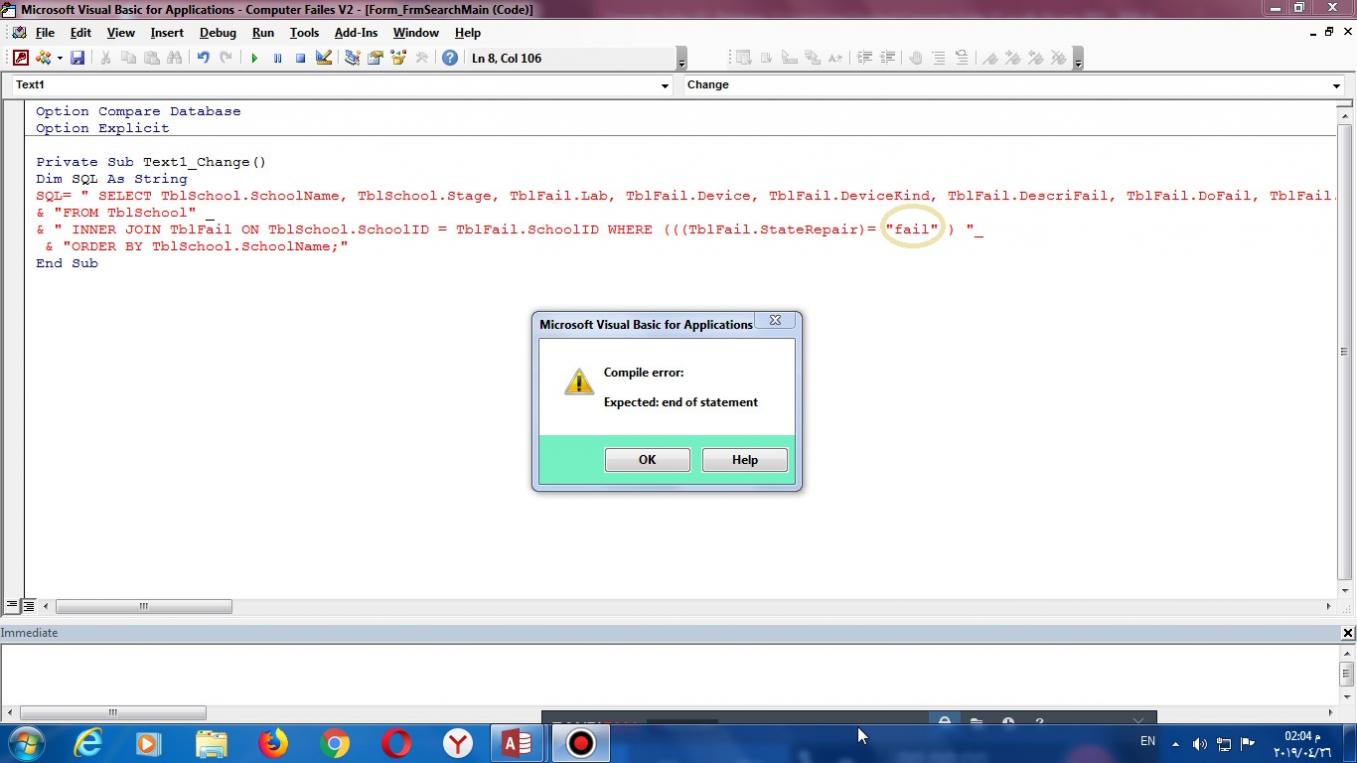The image size is (1357, 763).
Task: Save the project with the floppy disk icon
Action: pyautogui.click(x=77, y=58)
